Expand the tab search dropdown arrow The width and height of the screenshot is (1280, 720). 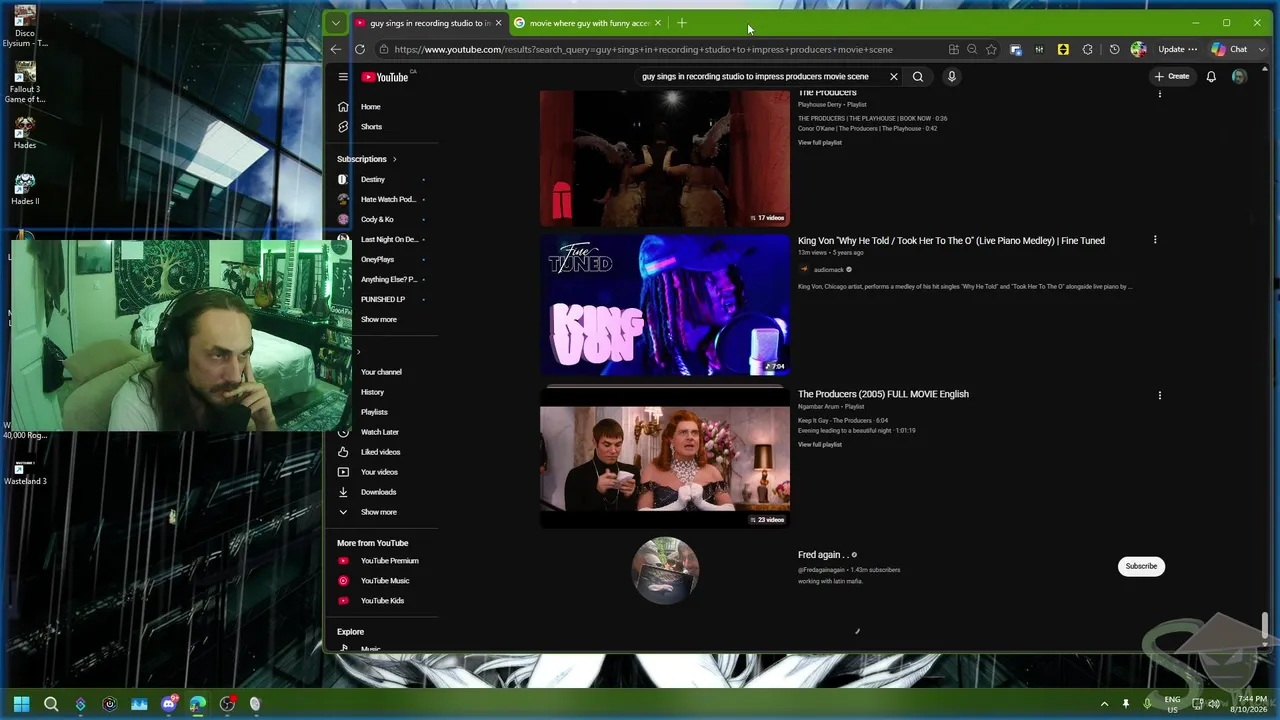click(336, 23)
